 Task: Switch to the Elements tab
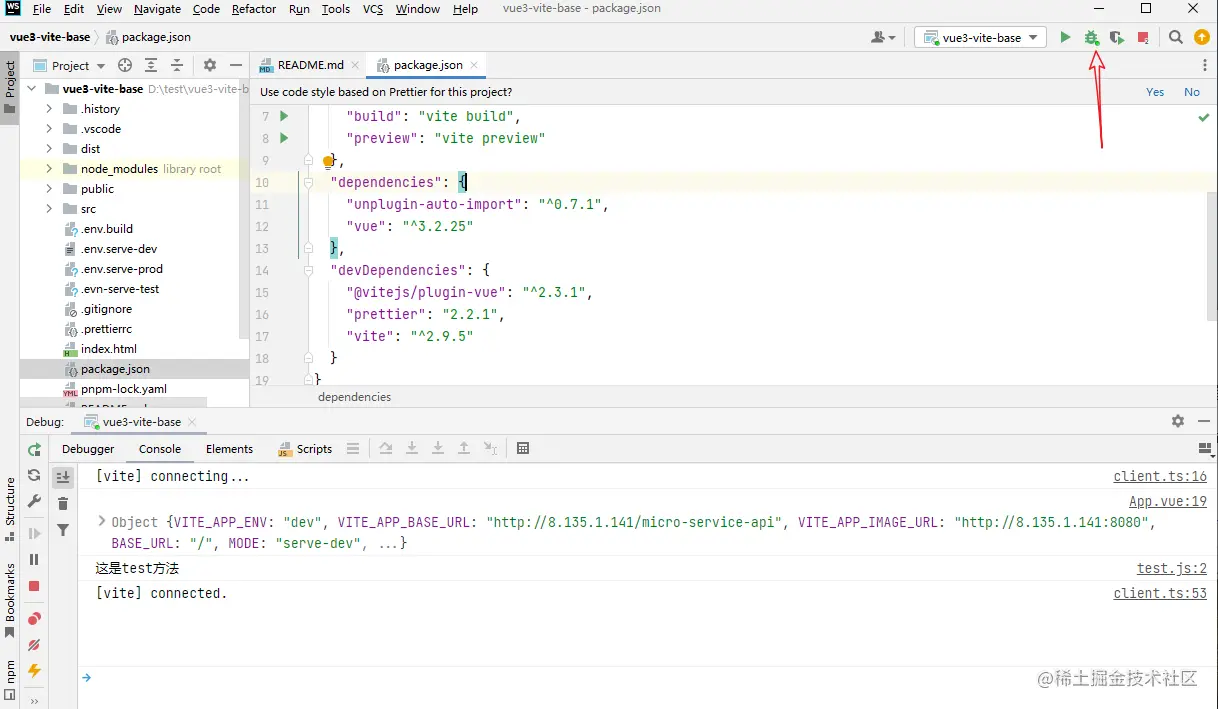pyautogui.click(x=229, y=449)
